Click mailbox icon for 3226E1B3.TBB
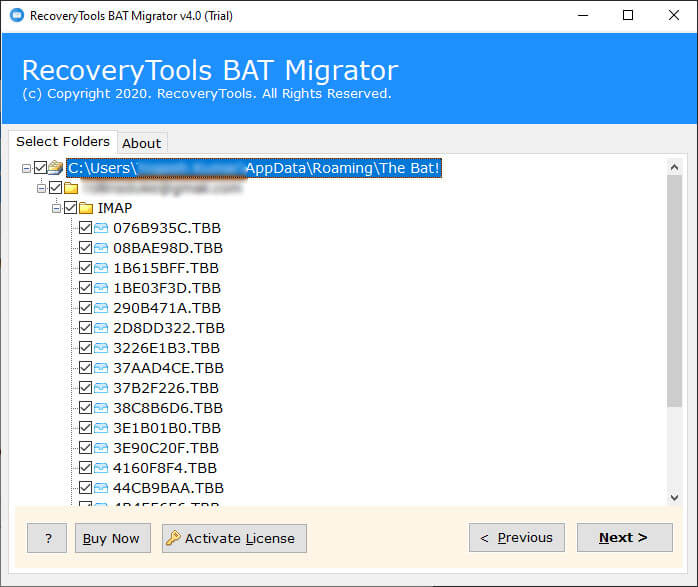 point(101,348)
